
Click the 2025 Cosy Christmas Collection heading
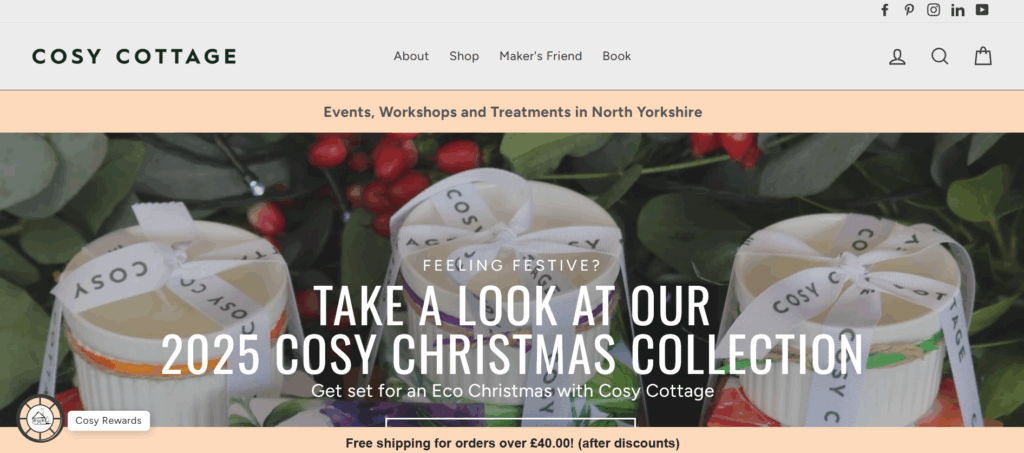tap(512, 354)
